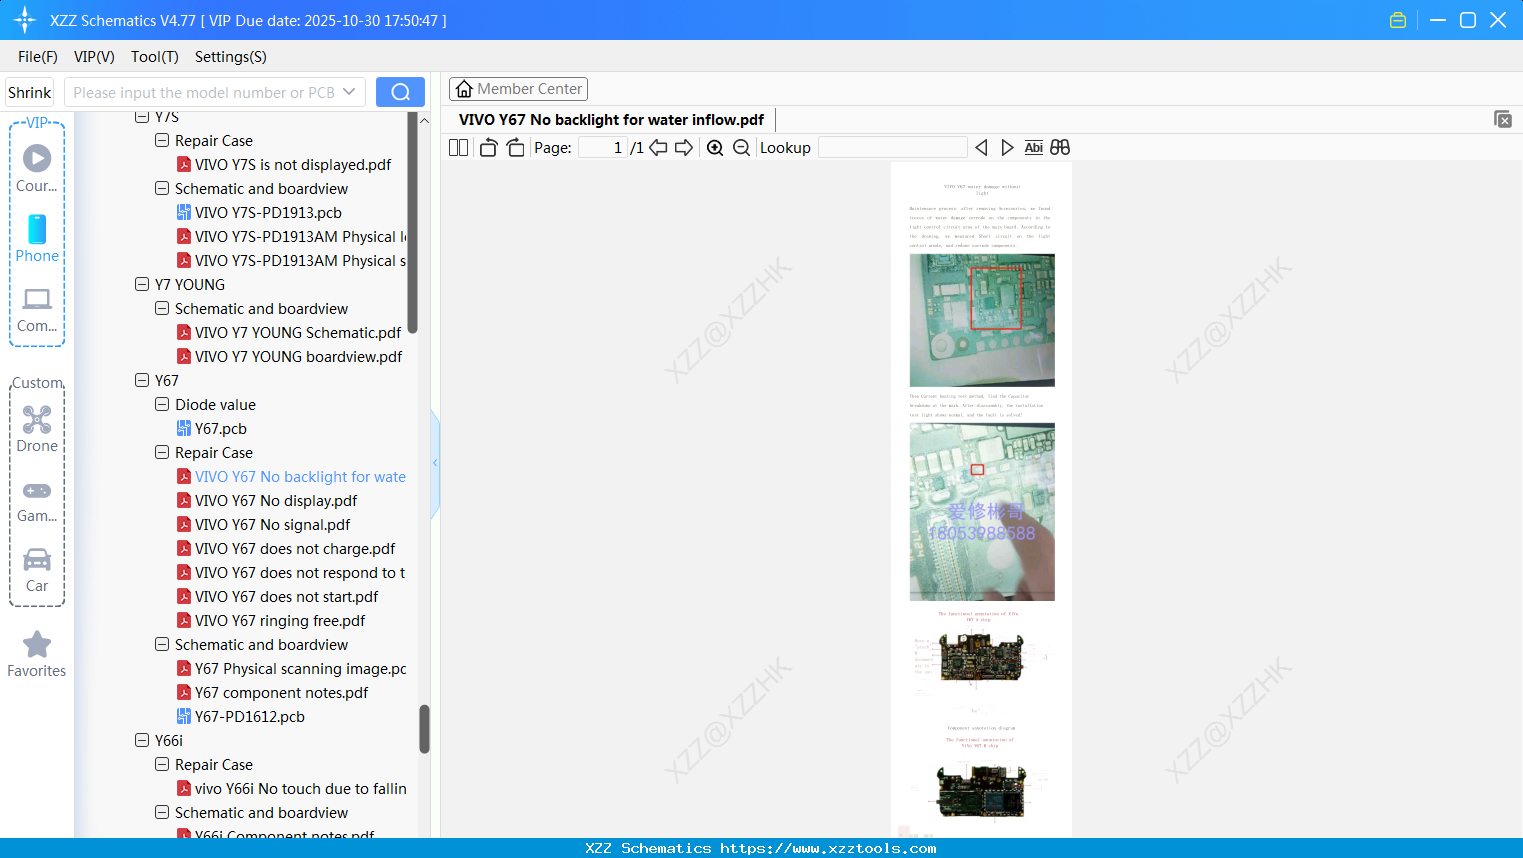Open Y67 Physical scanning image file
Image resolution: width=1523 pixels, height=858 pixels.
coord(300,668)
